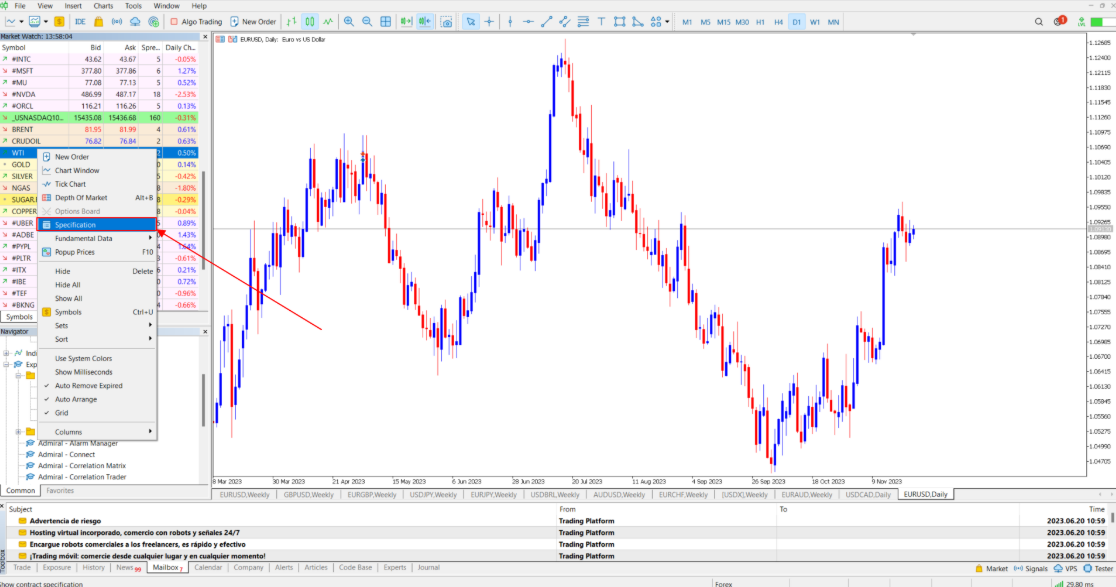Toggle chart shift icon
Image resolution: width=1116 pixels, height=587 pixels.
(424, 22)
